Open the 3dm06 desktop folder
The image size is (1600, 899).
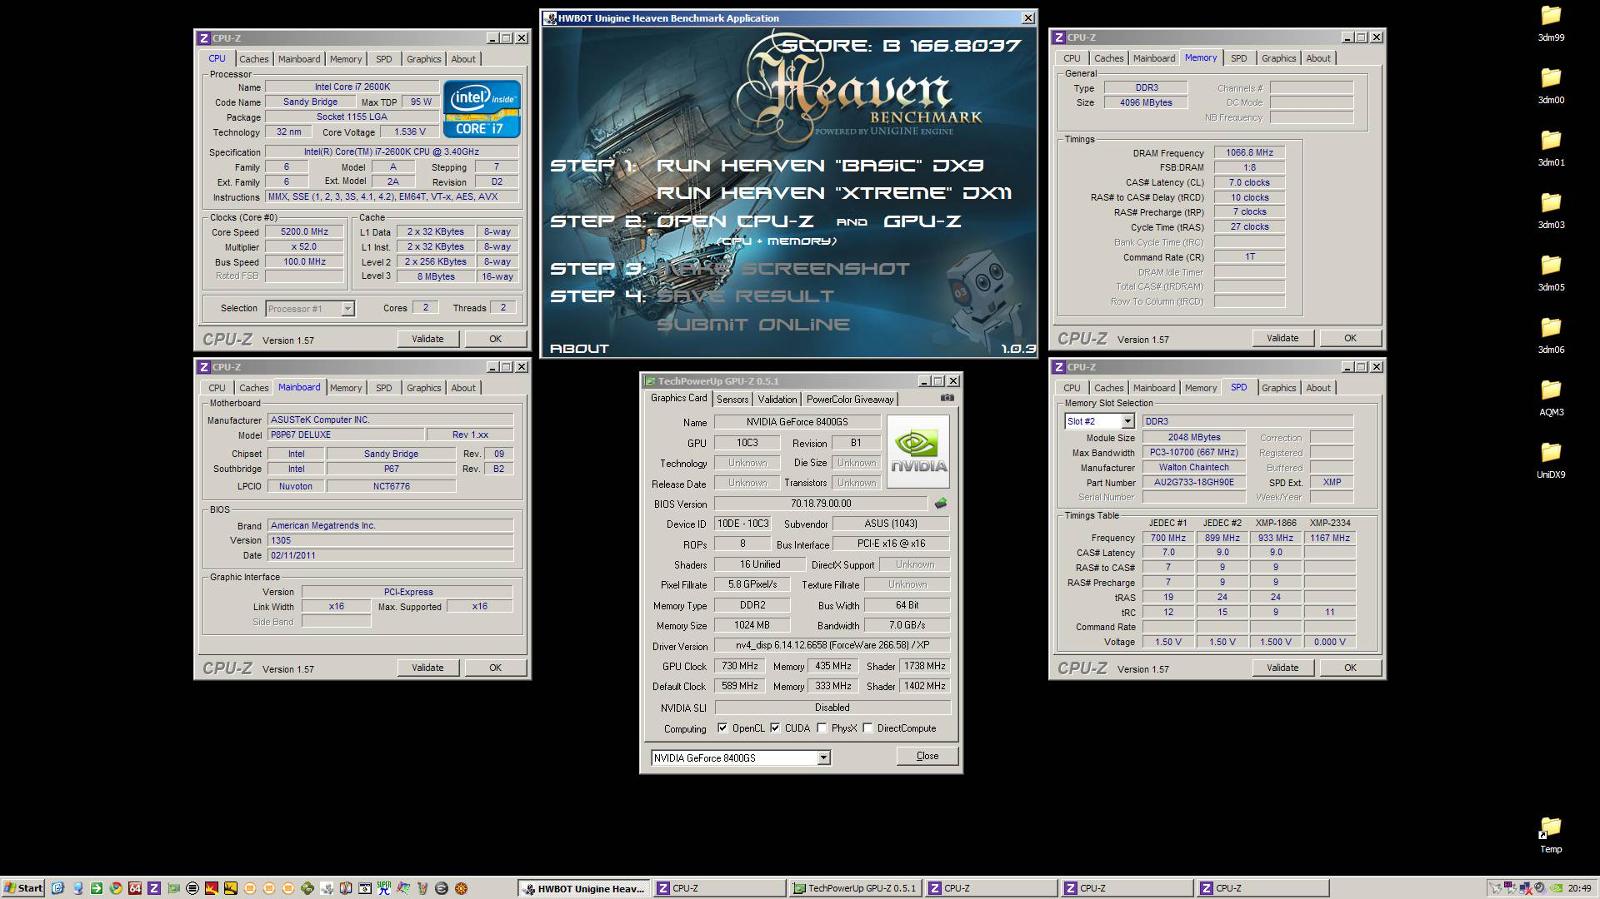click(1551, 334)
